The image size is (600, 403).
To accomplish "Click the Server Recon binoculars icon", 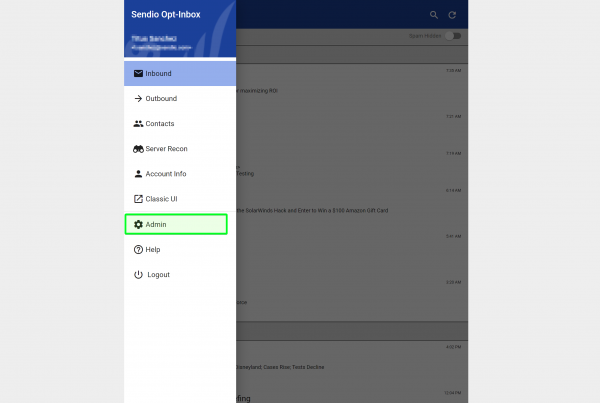I will (138, 149).
